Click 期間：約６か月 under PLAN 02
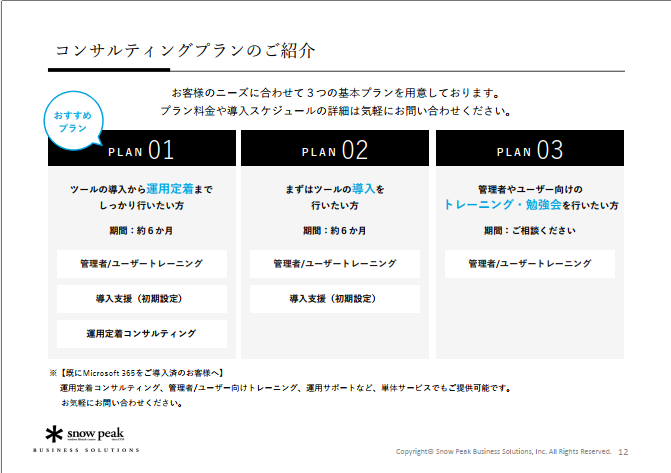The width and height of the screenshot is (671, 473). (x=335, y=231)
